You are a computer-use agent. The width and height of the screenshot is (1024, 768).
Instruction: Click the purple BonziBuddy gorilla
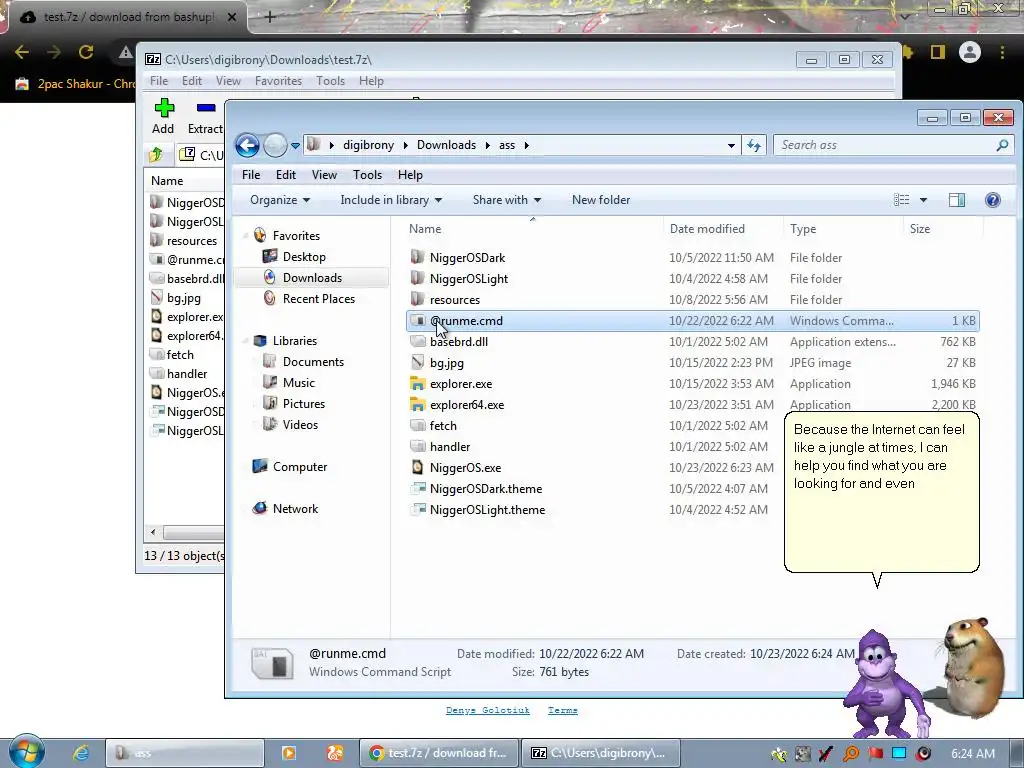point(885,684)
